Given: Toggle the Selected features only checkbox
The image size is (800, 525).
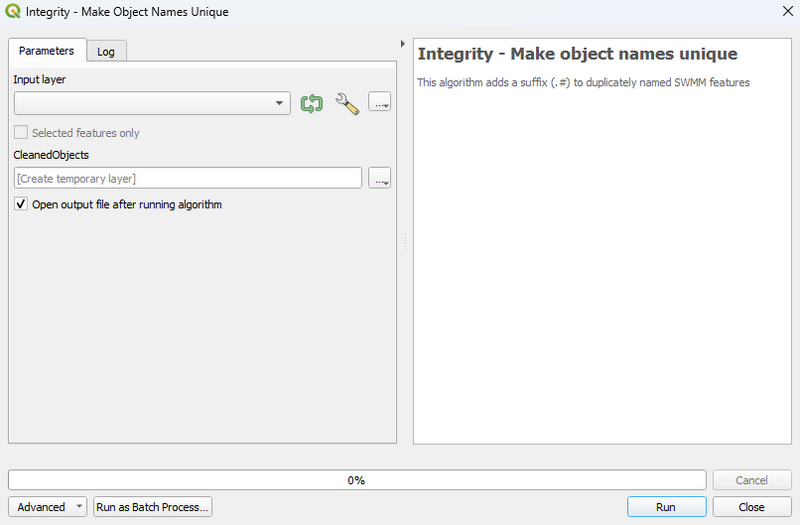Looking at the screenshot, I should coord(21,133).
